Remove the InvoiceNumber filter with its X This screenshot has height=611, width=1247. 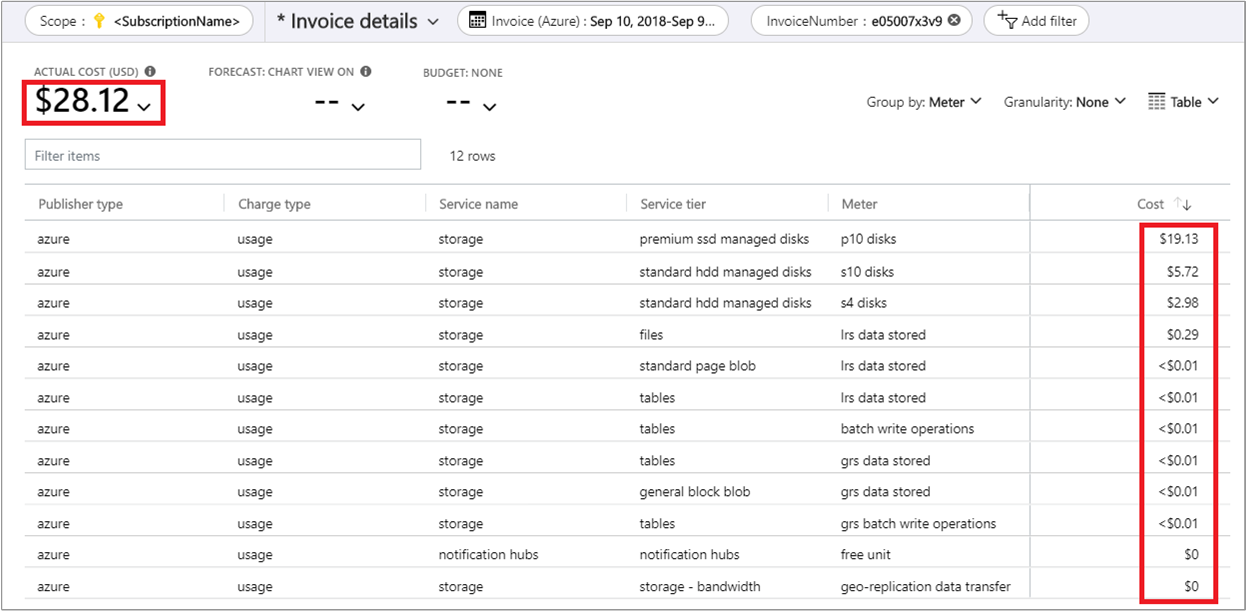[x=953, y=20]
